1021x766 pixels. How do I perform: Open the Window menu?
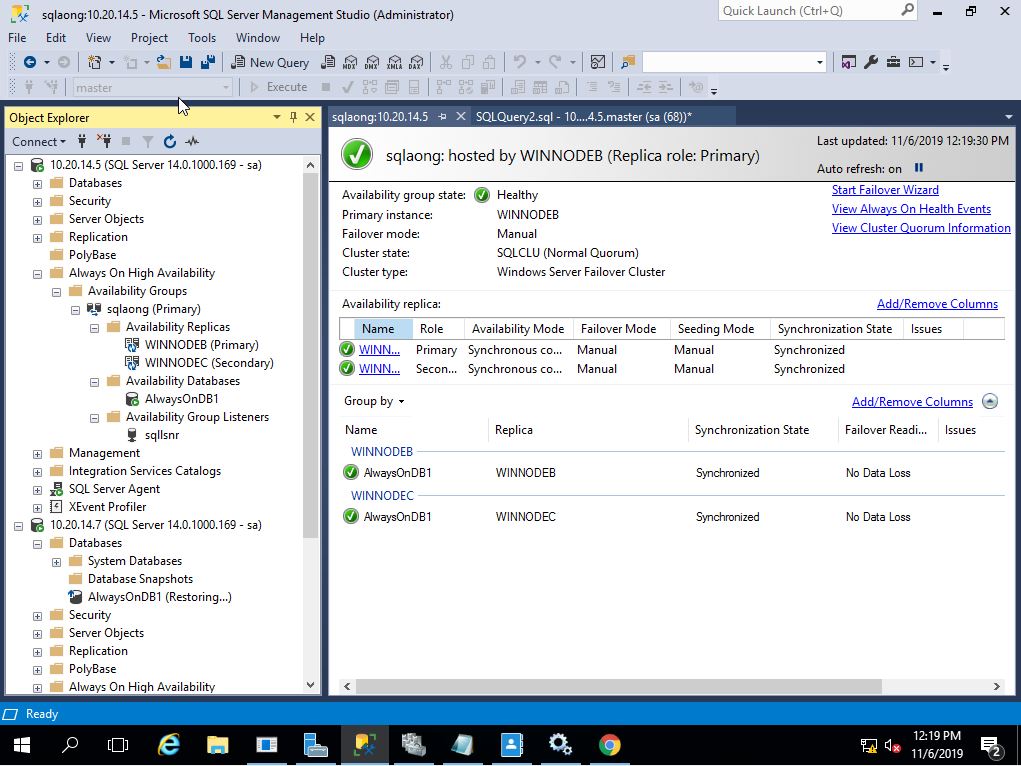pos(258,38)
